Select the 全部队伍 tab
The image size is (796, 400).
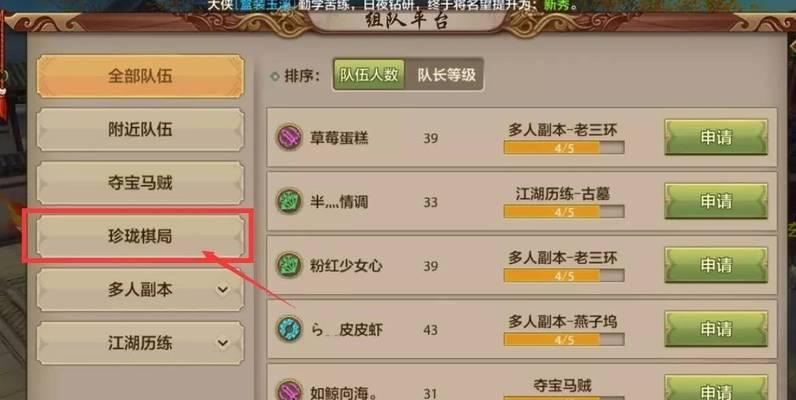tap(140, 76)
